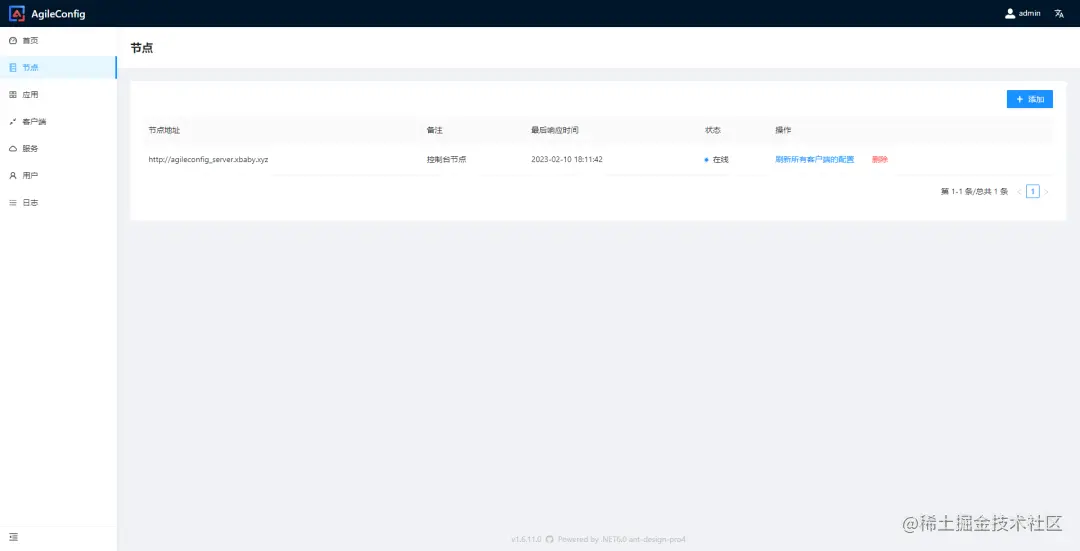Click the 客户端 sidebar icon
Viewport: 1080px width, 551px height.
tap(12, 122)
